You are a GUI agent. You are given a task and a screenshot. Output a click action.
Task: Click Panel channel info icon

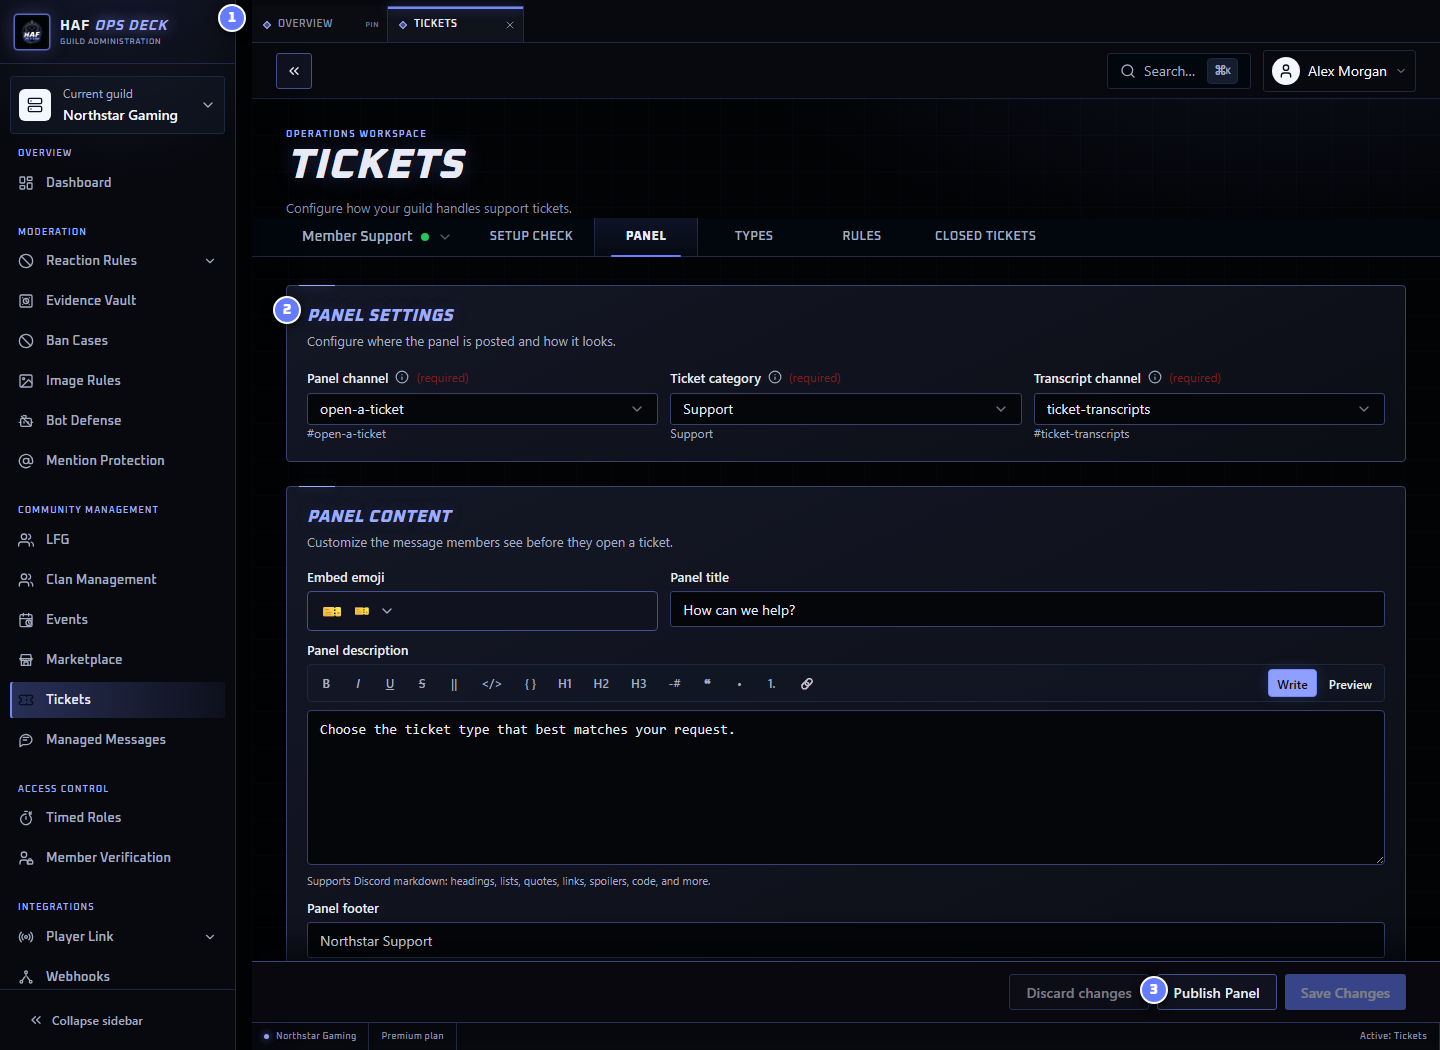coord(402,377)
